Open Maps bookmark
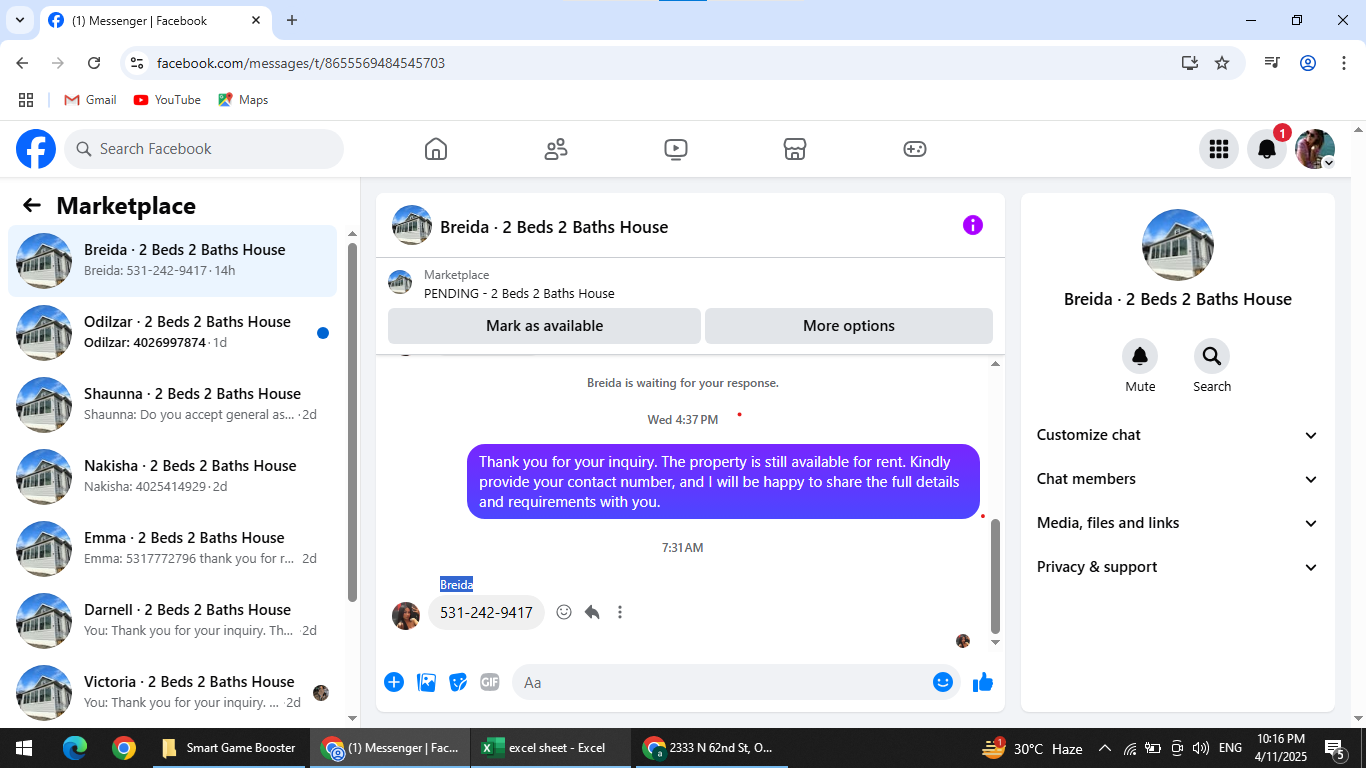Screen dimensions: 1366x768 coord(243,100)
